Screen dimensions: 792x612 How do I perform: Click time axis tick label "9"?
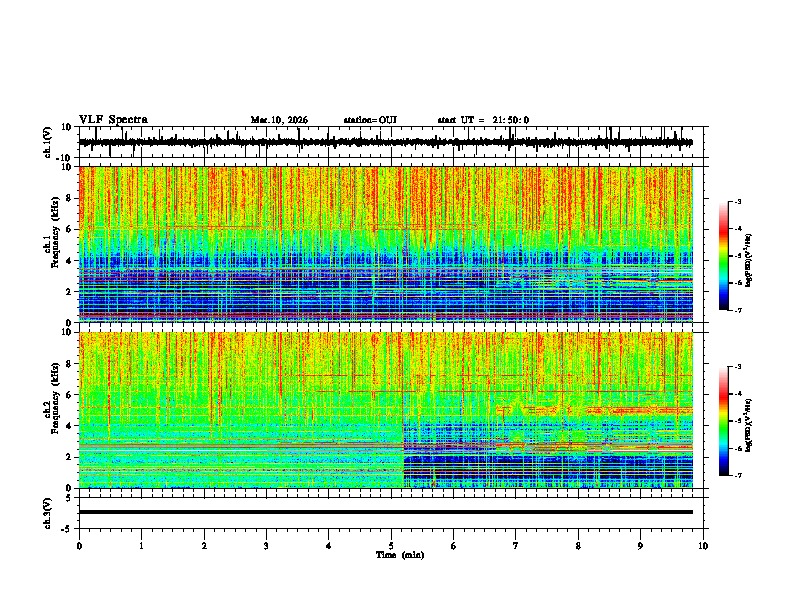tap(640, 546)
